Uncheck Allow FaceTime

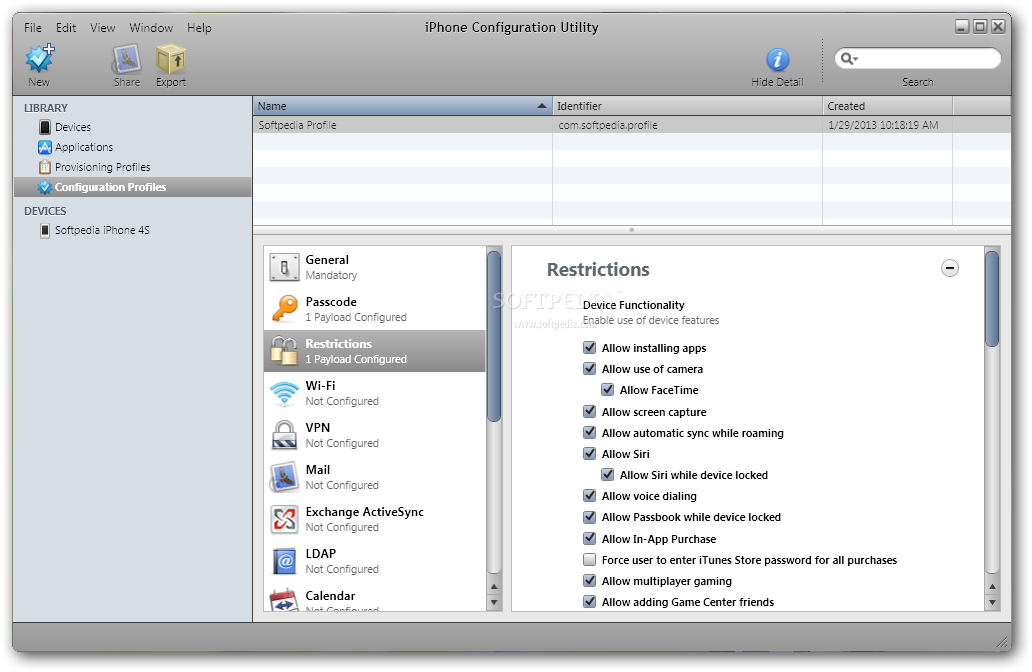pyautogui.click(x=607, y=390)
